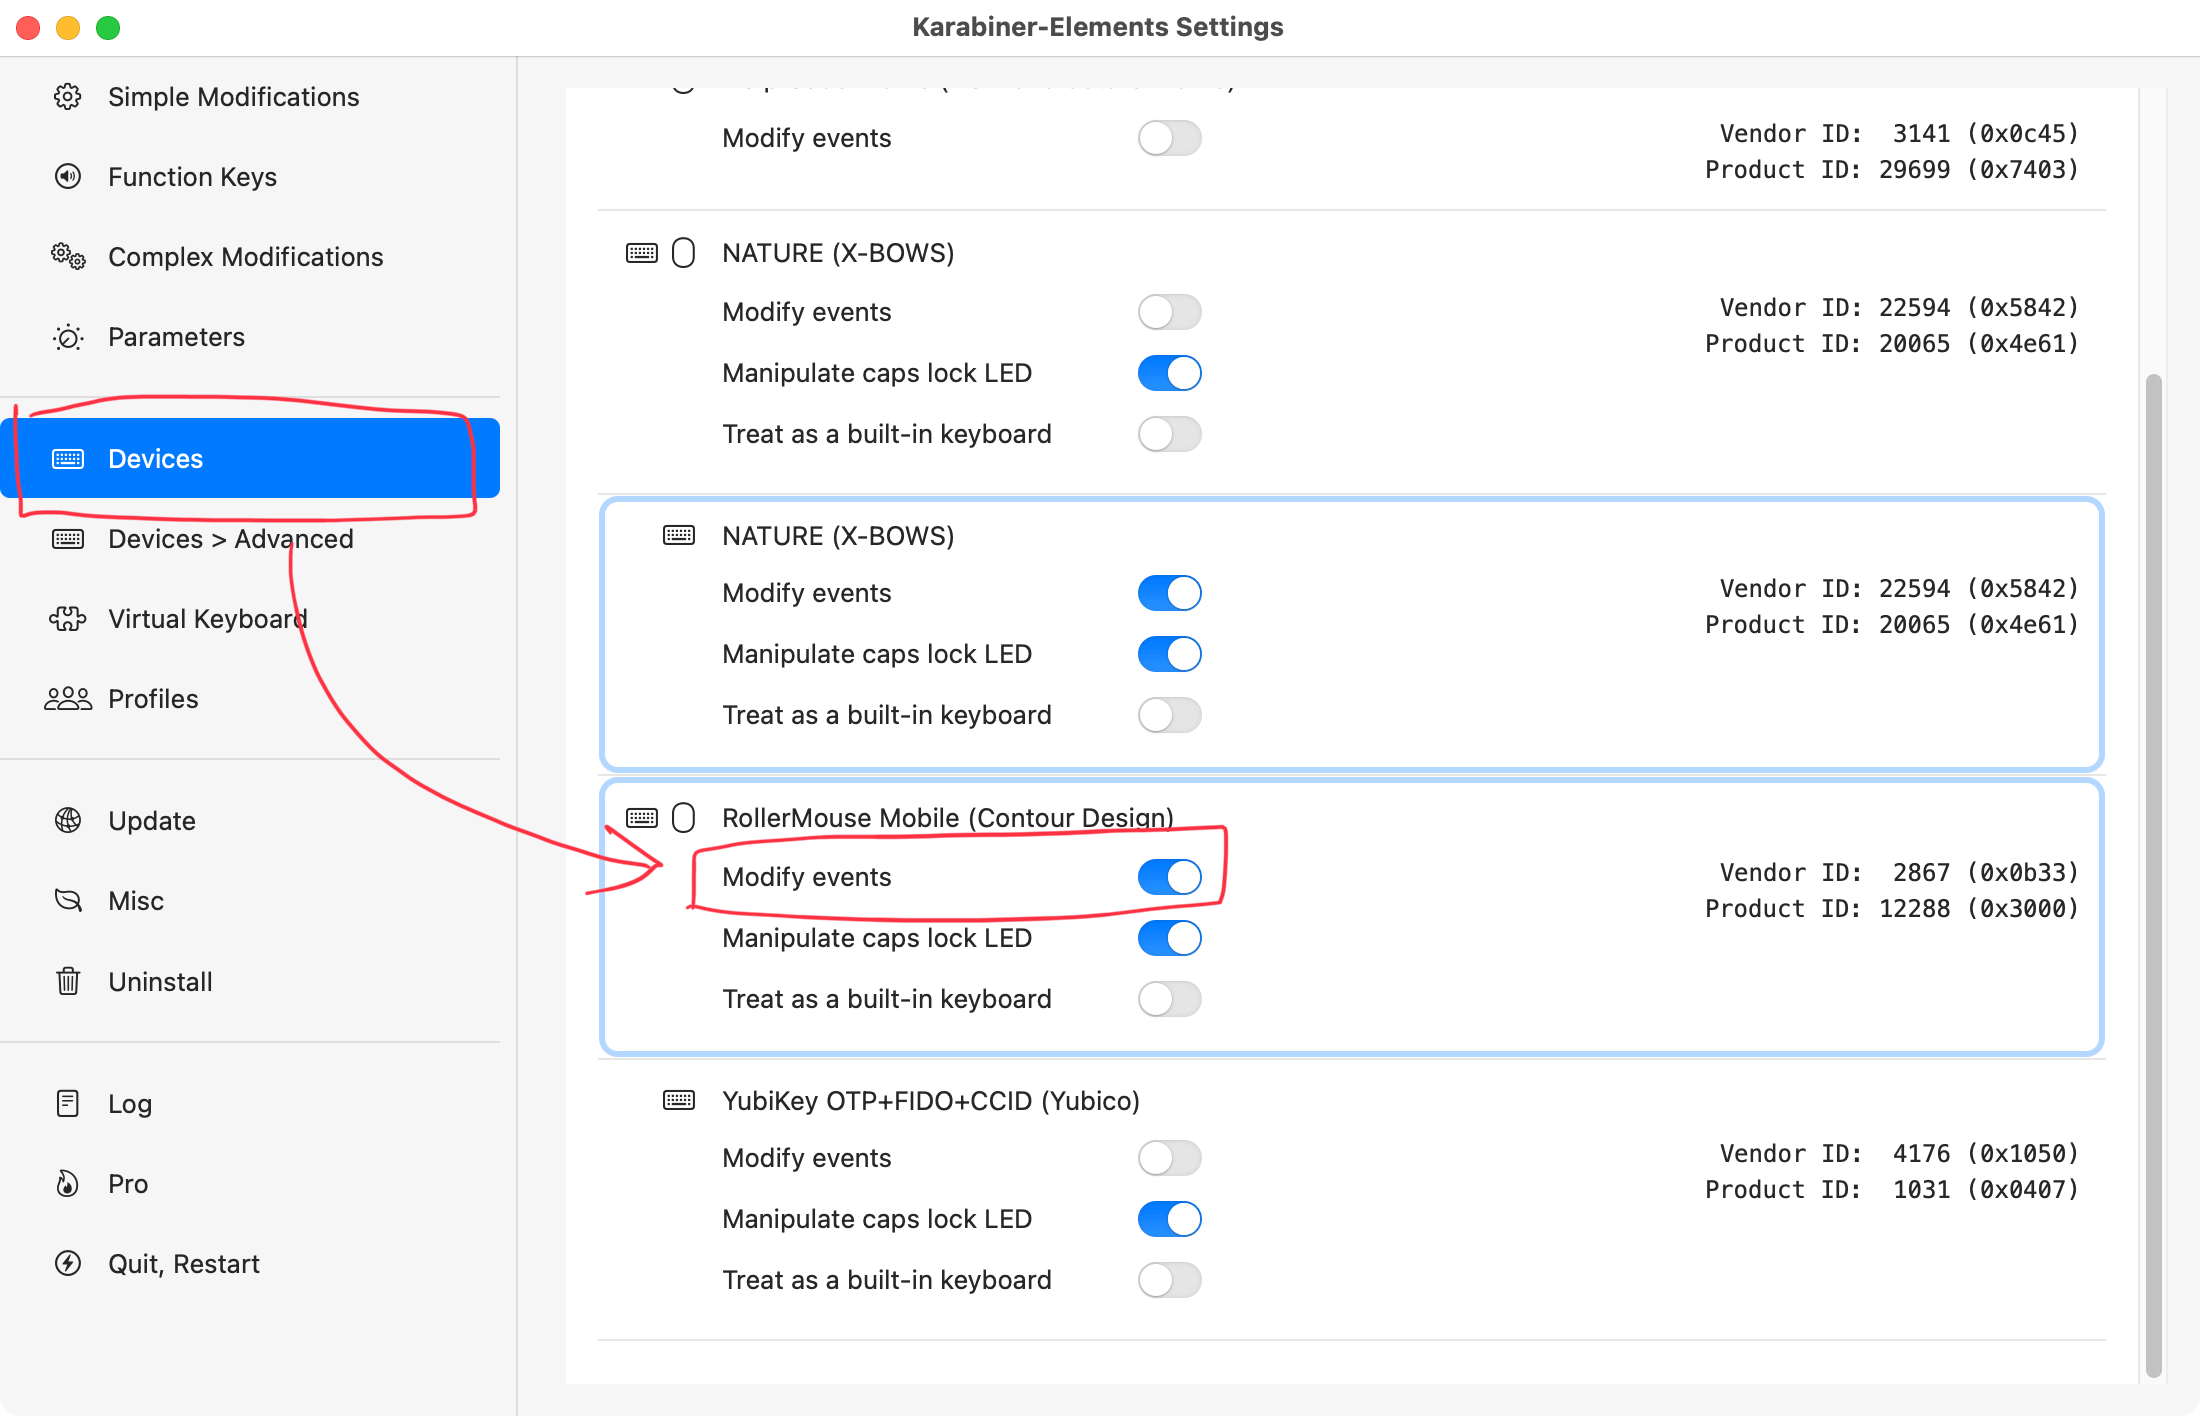
Task: Open the Pro page
Action: tap(250, 1183)
